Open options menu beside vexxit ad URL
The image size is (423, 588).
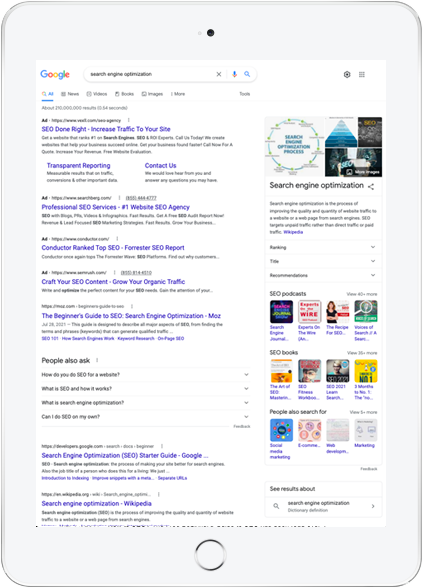tap(129, 120)
